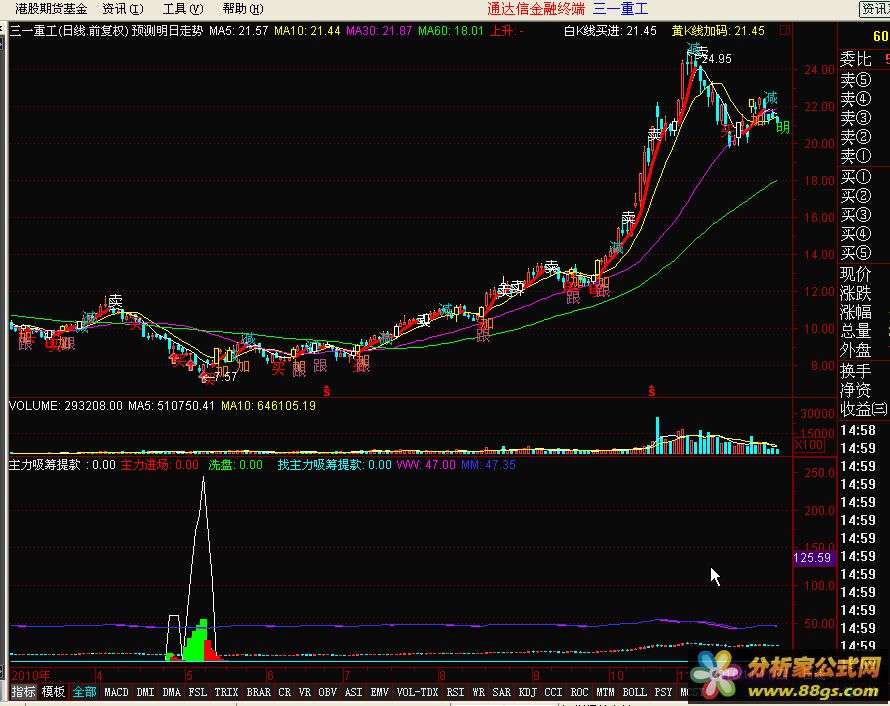Click the 通达信金融终端 title text
The height and width of the screenshot is (706, 890).
(x=536, y=9)
